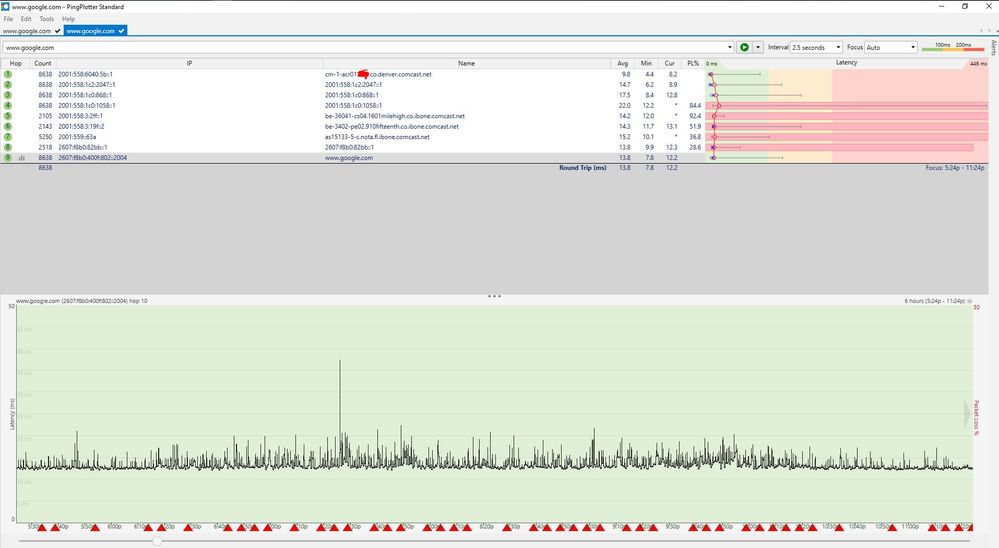The image size is (999, 548).
Task: Click the IP column header
Action: (x=189, y=63)
